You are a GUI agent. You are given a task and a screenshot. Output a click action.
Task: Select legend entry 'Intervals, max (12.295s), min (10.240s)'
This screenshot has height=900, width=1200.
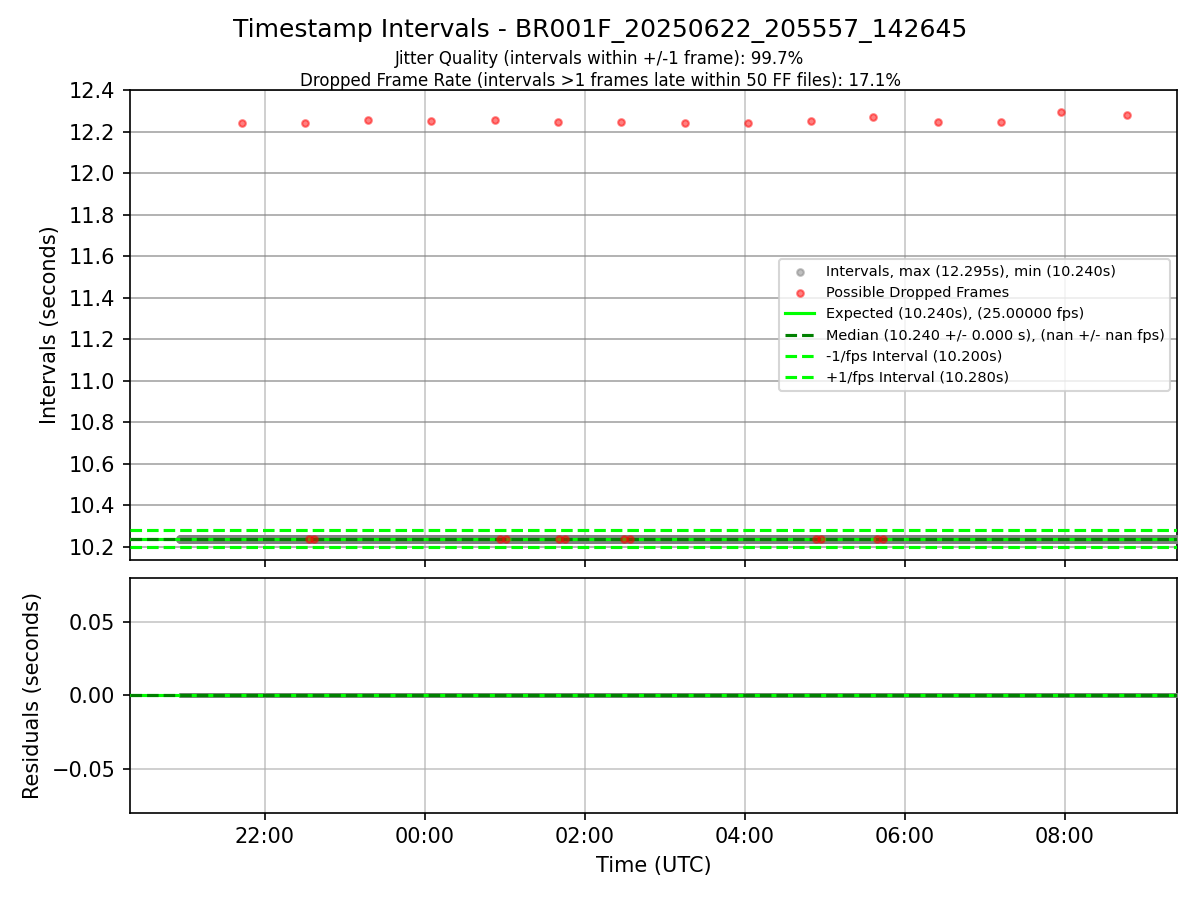970,271
